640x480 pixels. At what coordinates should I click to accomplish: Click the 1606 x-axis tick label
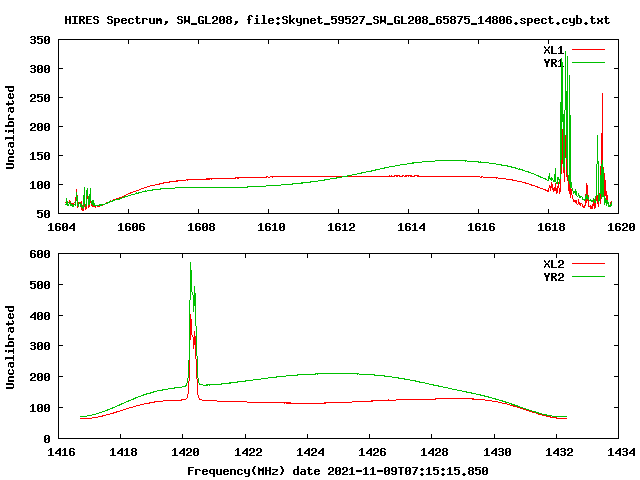coord(131,227)
